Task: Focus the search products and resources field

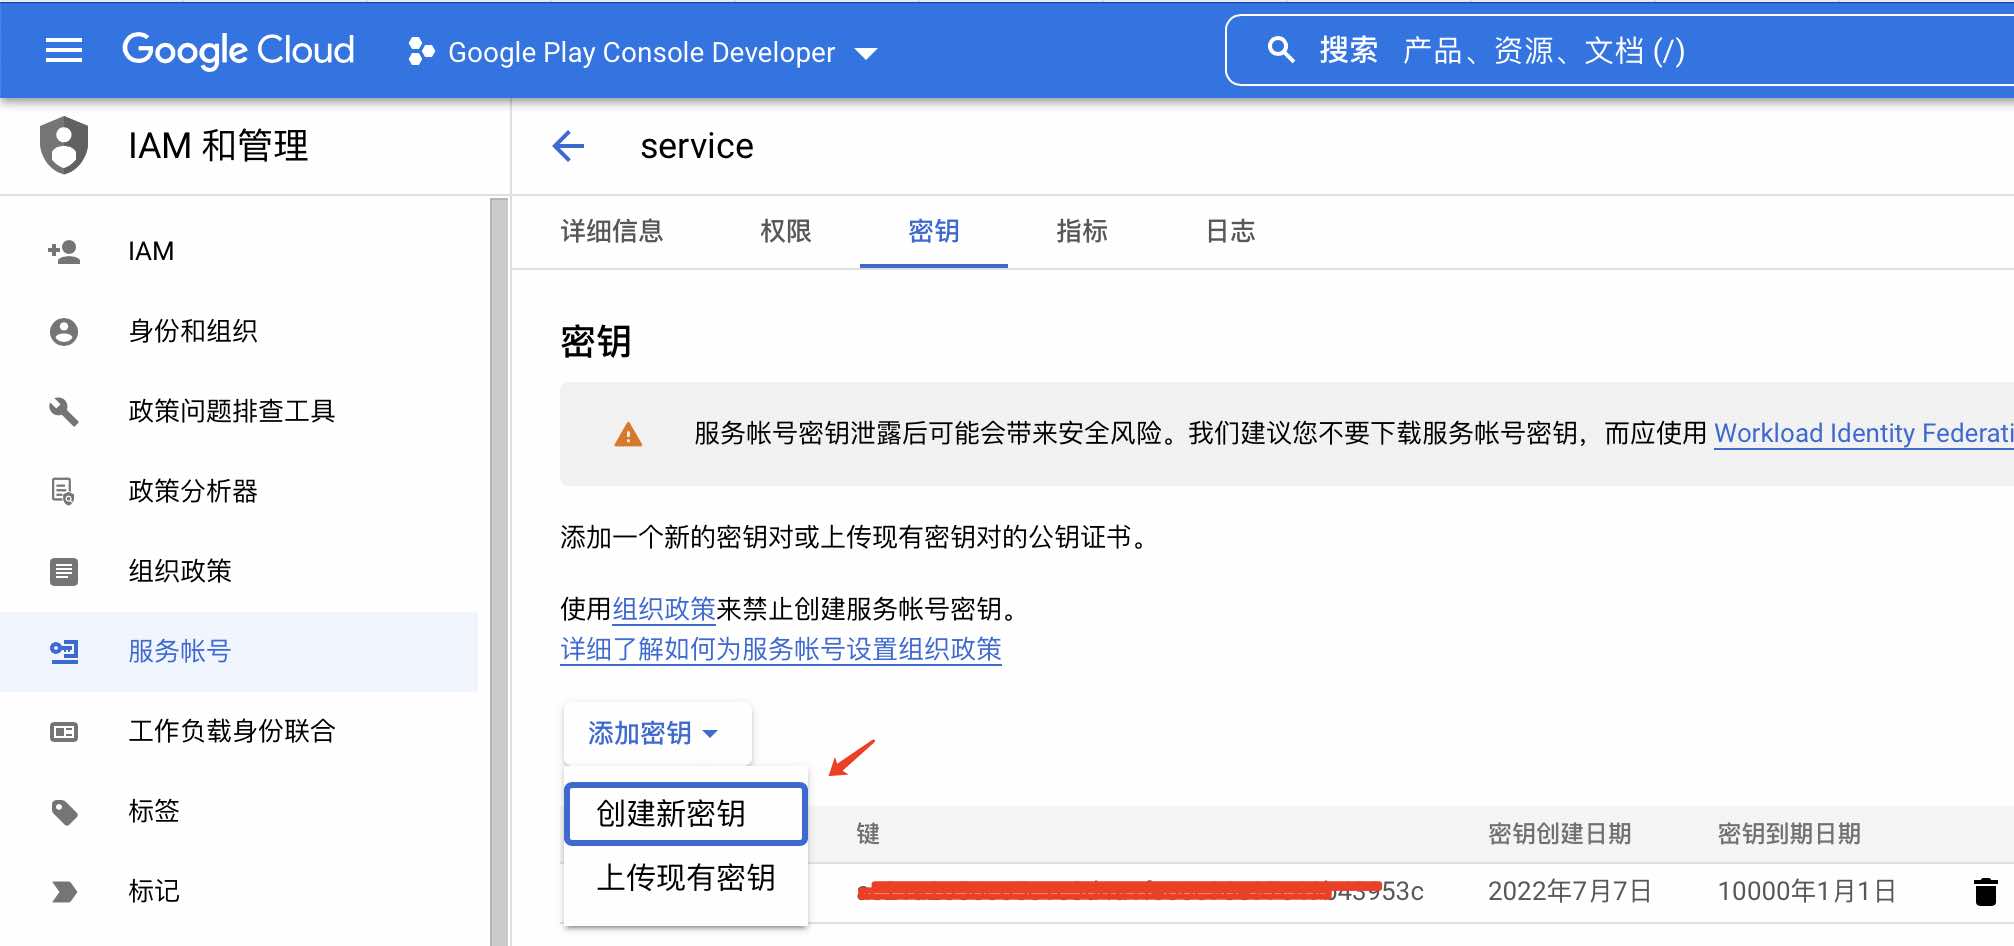Action: pos(1620,50)
